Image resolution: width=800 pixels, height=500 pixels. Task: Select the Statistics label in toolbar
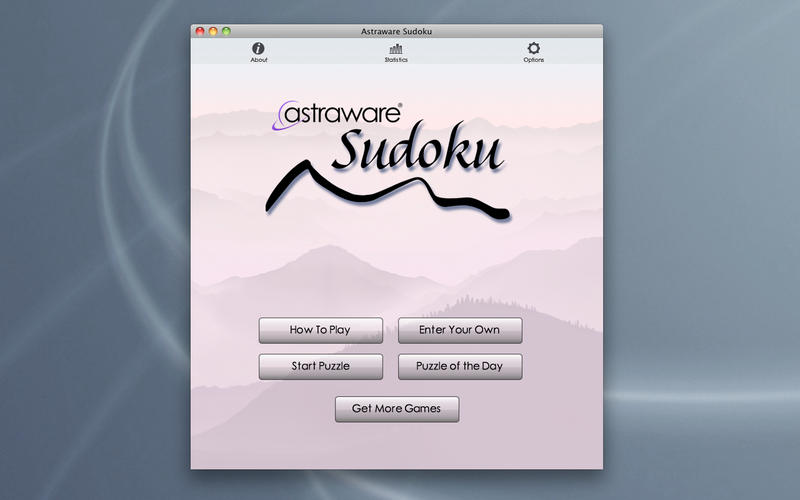pyautogui.click(x=396, y=60)
